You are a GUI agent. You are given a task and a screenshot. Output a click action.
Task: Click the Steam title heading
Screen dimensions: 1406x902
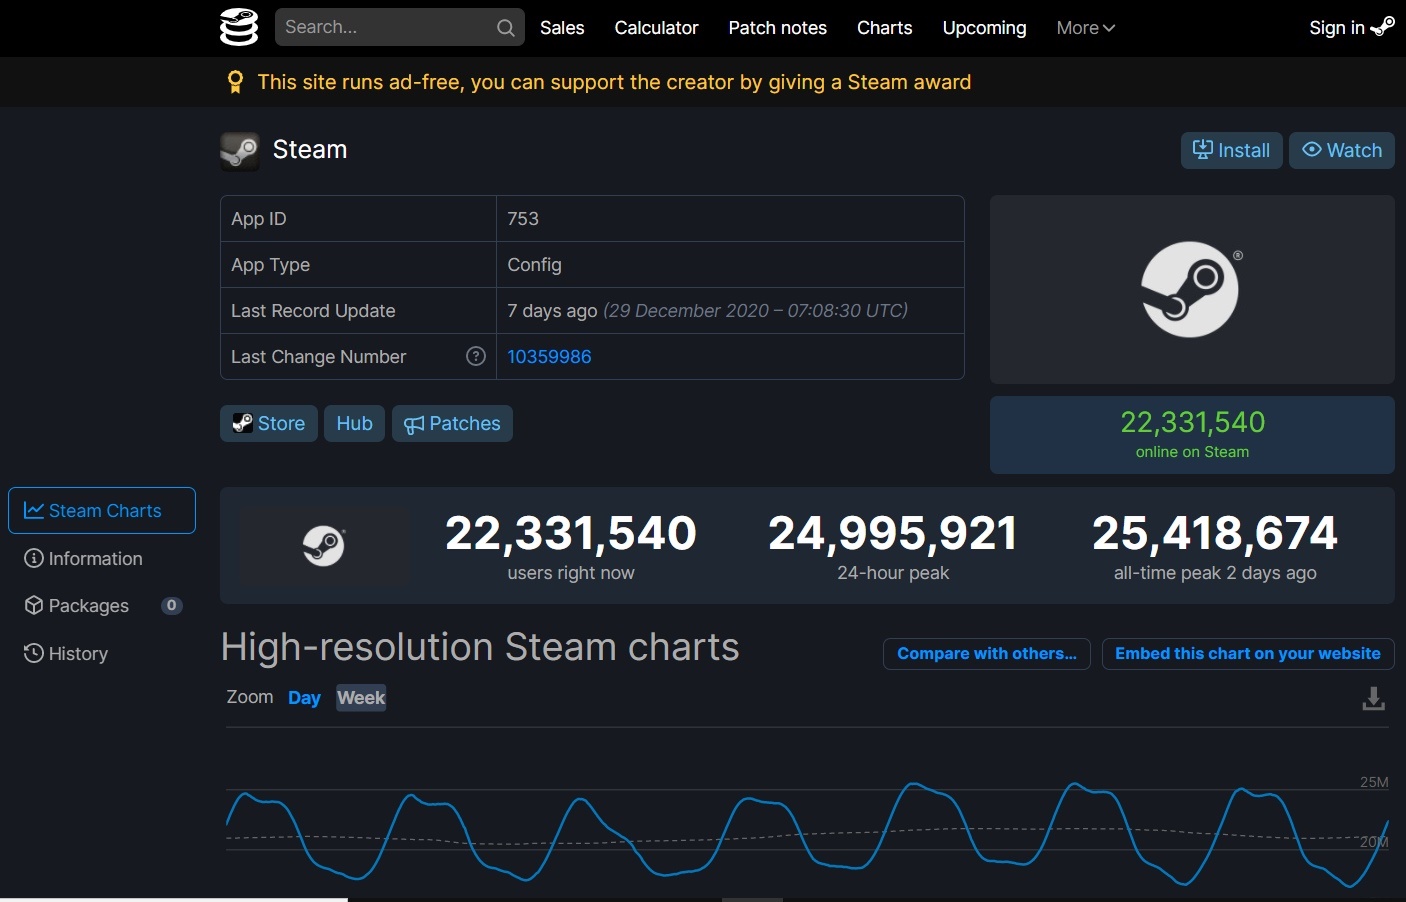pos(310,150)
